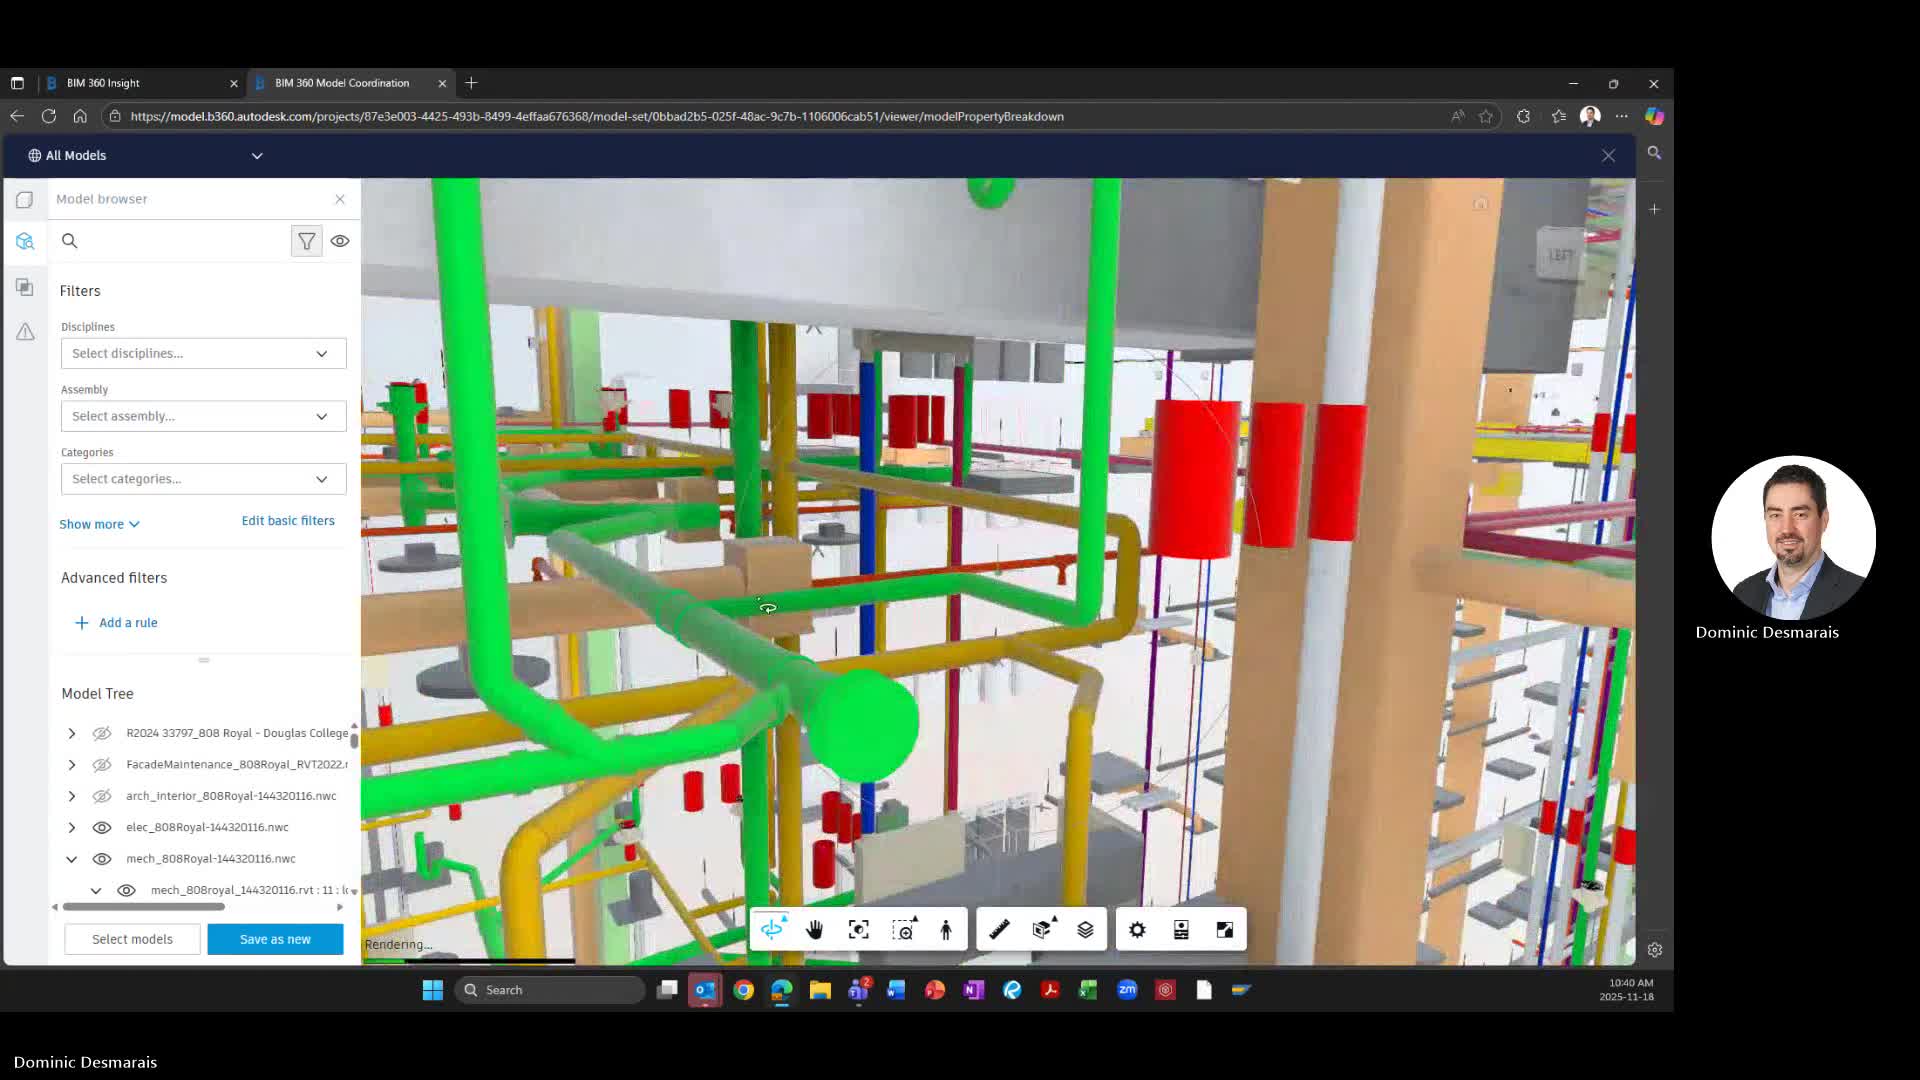Toggle full screen viewer mode
The image size is (1920, 1080).
[1225, 930]
